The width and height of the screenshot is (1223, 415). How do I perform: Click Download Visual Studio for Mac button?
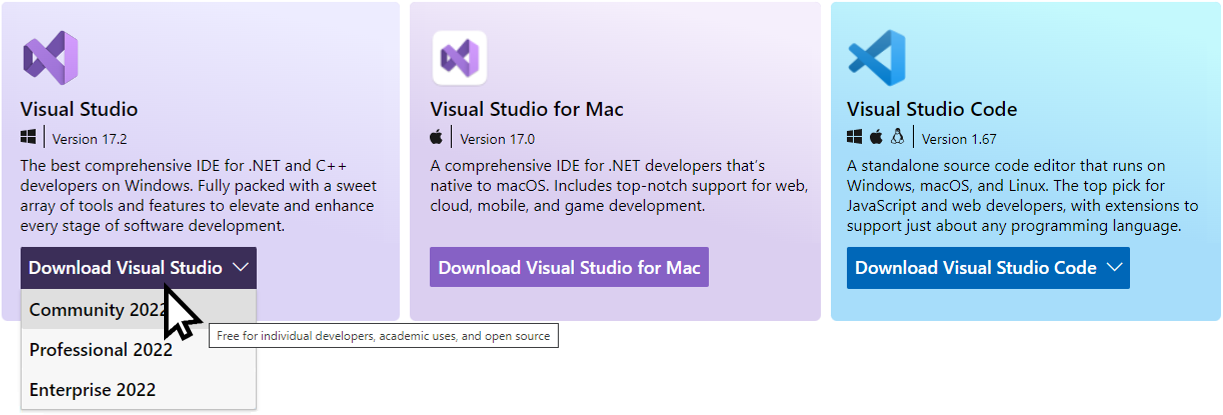point(569,268)
